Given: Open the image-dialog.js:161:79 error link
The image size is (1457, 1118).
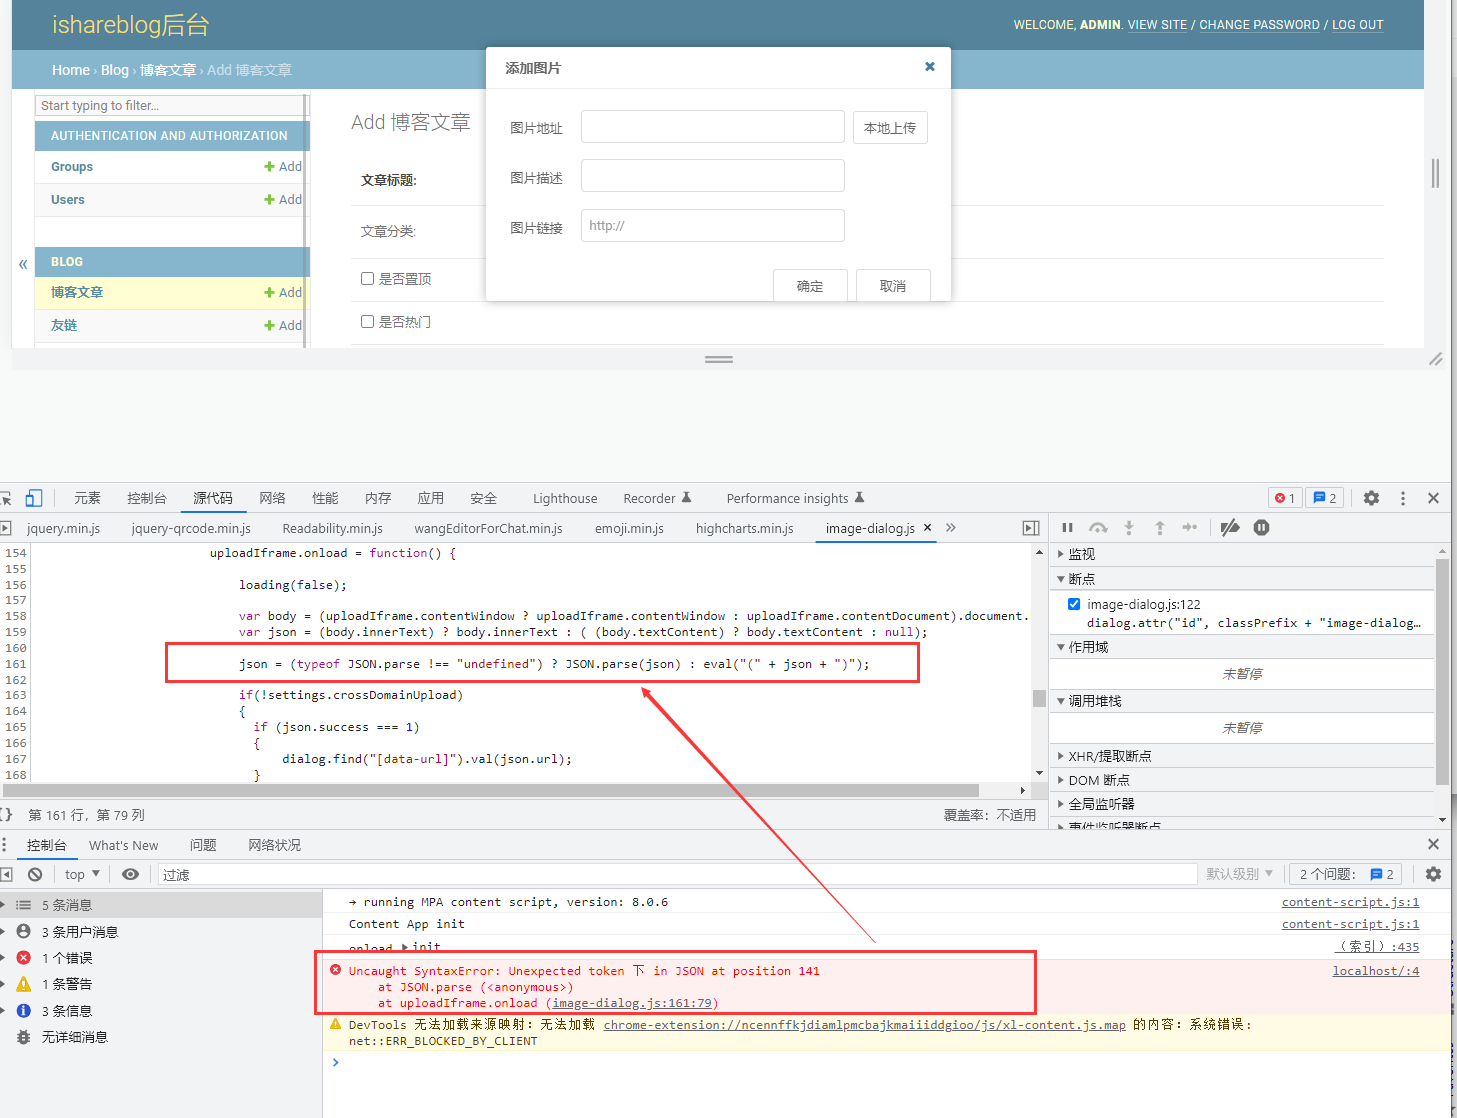Looking at the screenshot, I should (x=632, y=1003).
